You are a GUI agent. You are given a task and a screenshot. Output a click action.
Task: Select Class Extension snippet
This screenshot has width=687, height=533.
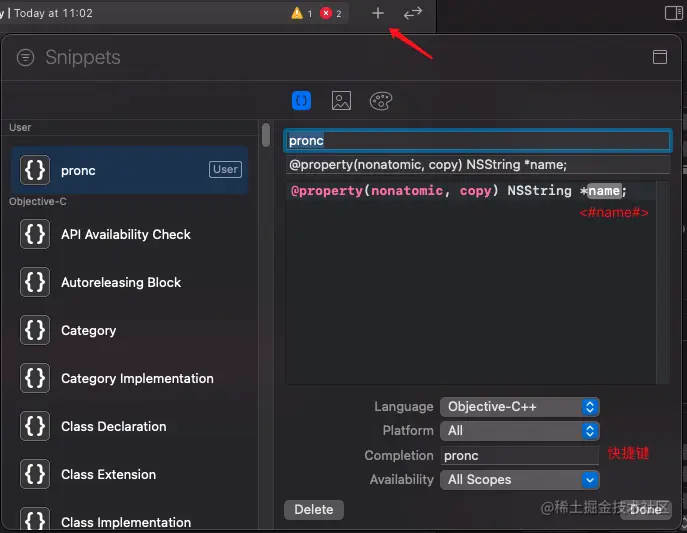click(130, 474)
